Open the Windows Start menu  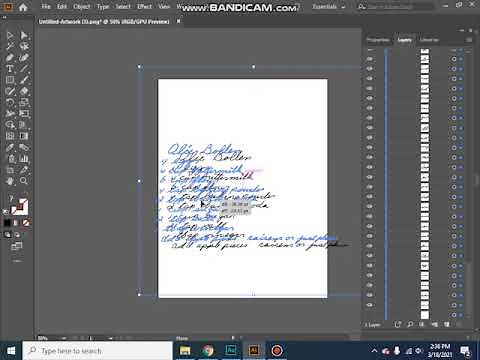11,351
